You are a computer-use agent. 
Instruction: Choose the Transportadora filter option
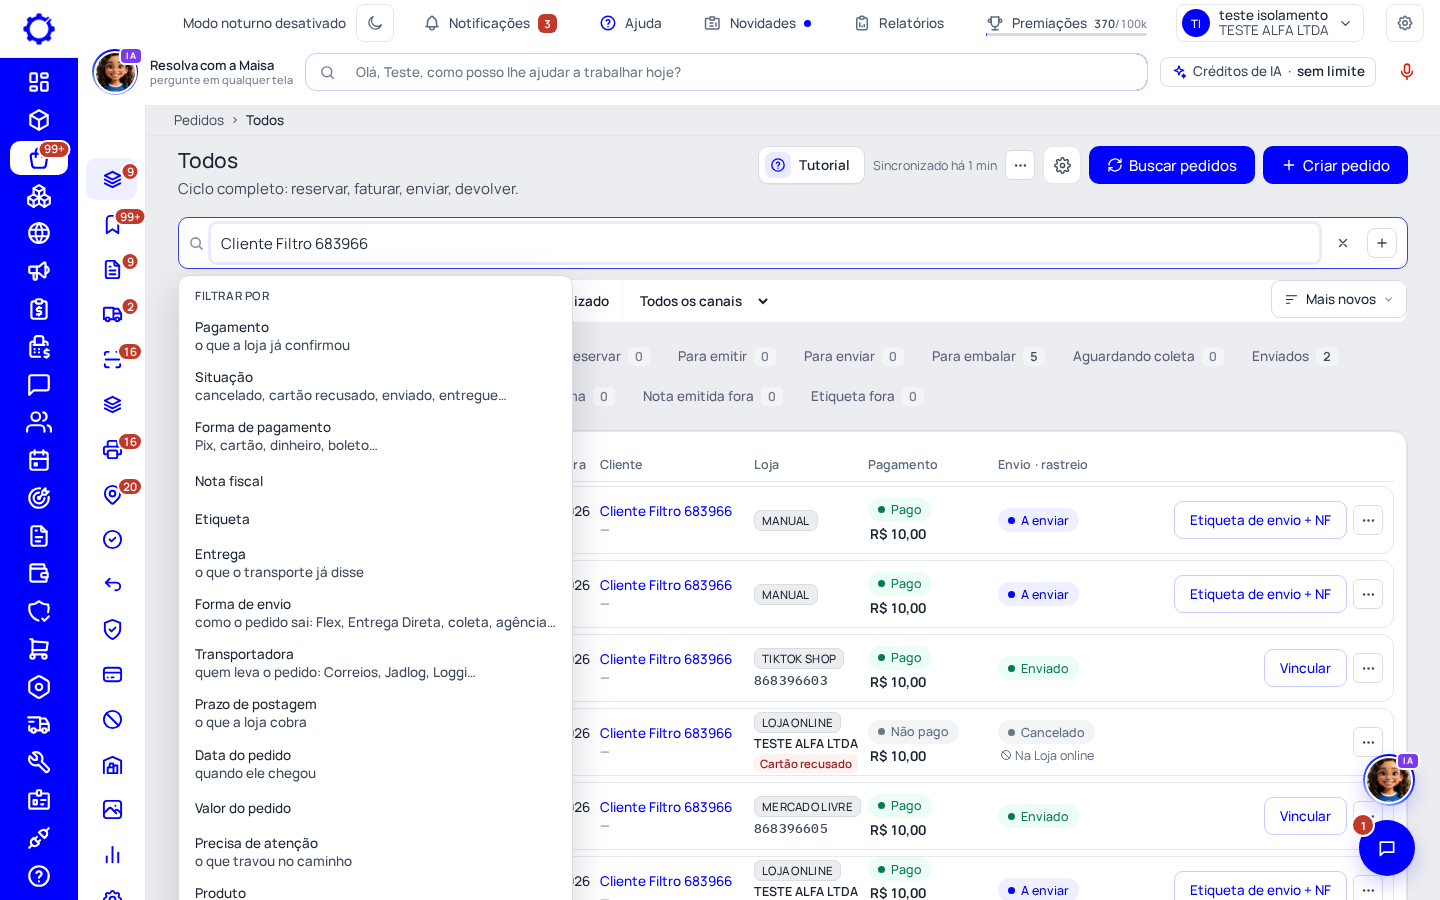[x=375, y=663]
